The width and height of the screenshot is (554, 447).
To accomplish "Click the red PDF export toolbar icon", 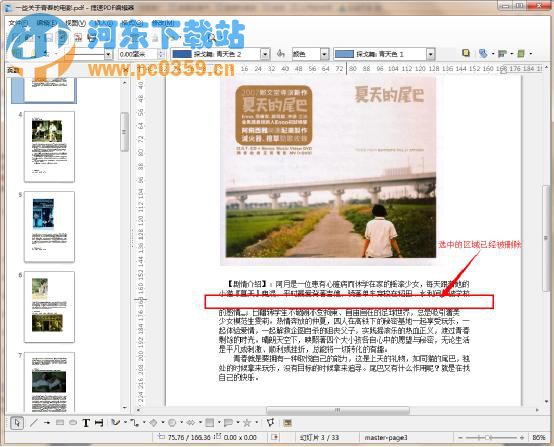I will (x=79, y=37).
